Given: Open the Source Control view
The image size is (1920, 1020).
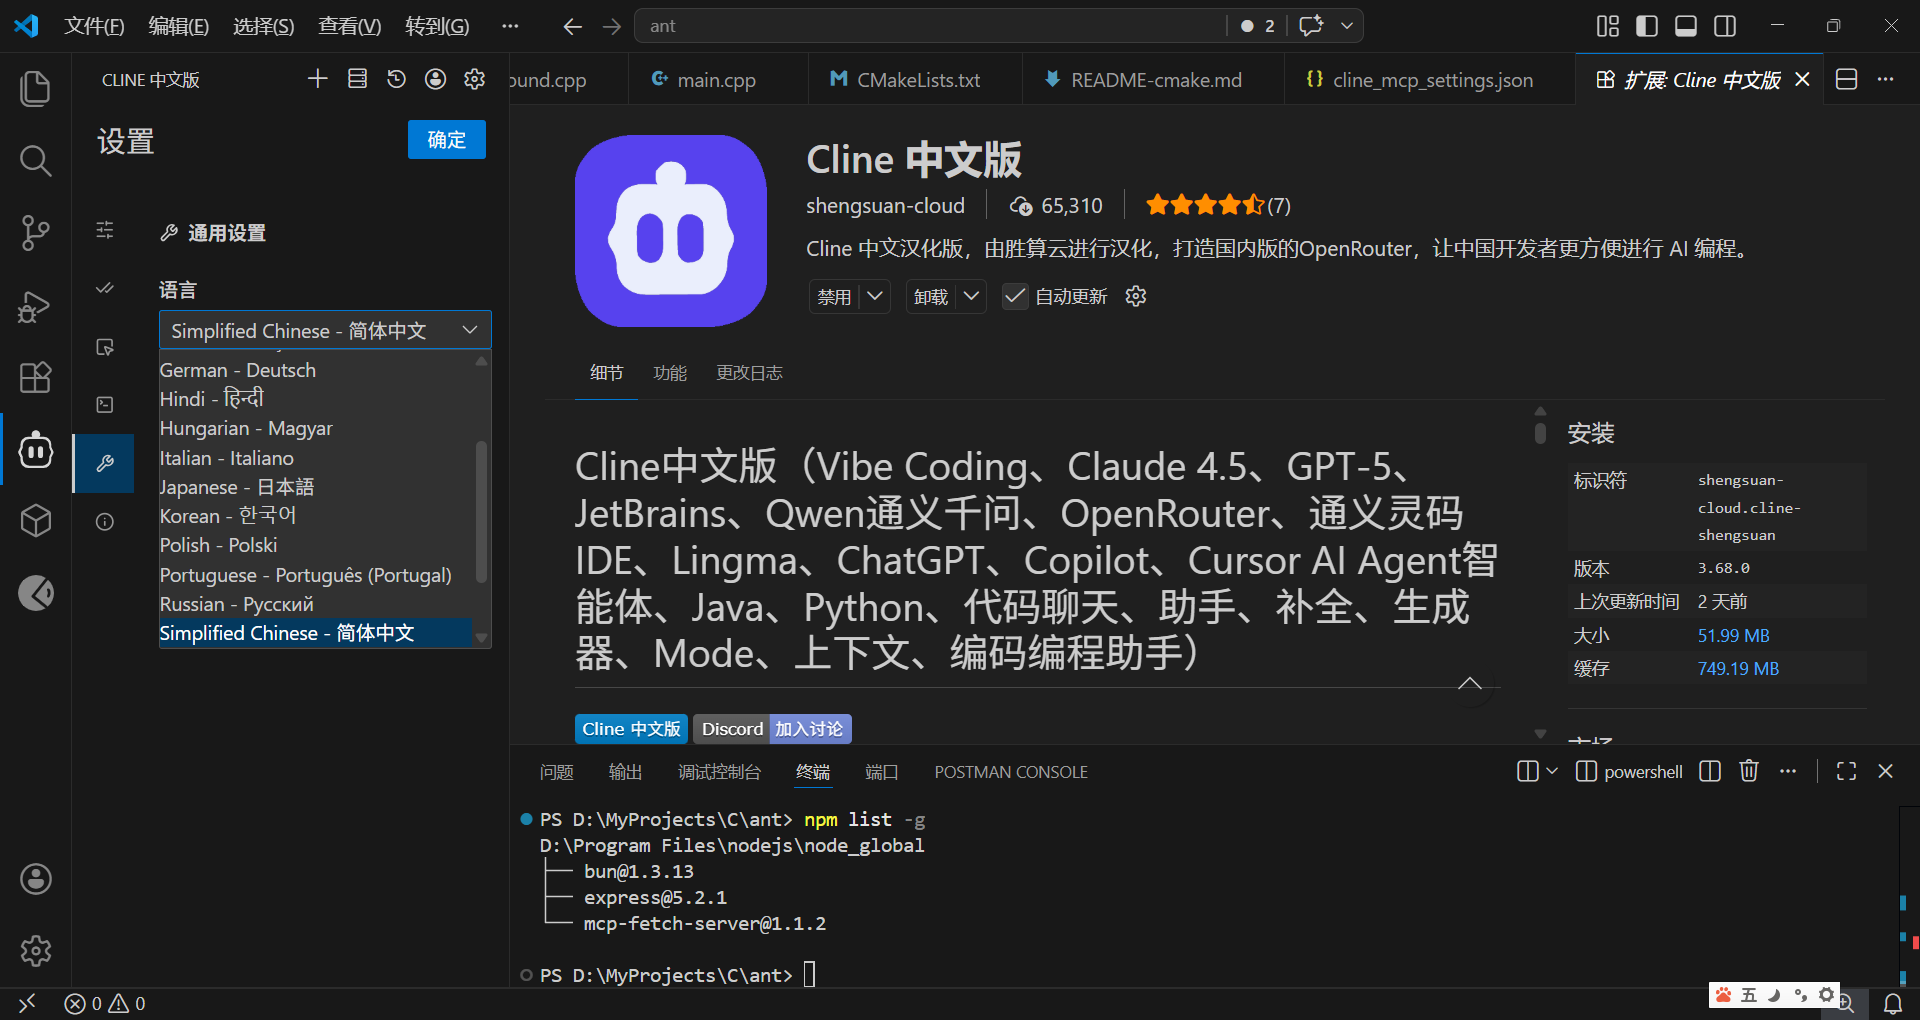Looking at the screenshot, I should pos(36,232).
